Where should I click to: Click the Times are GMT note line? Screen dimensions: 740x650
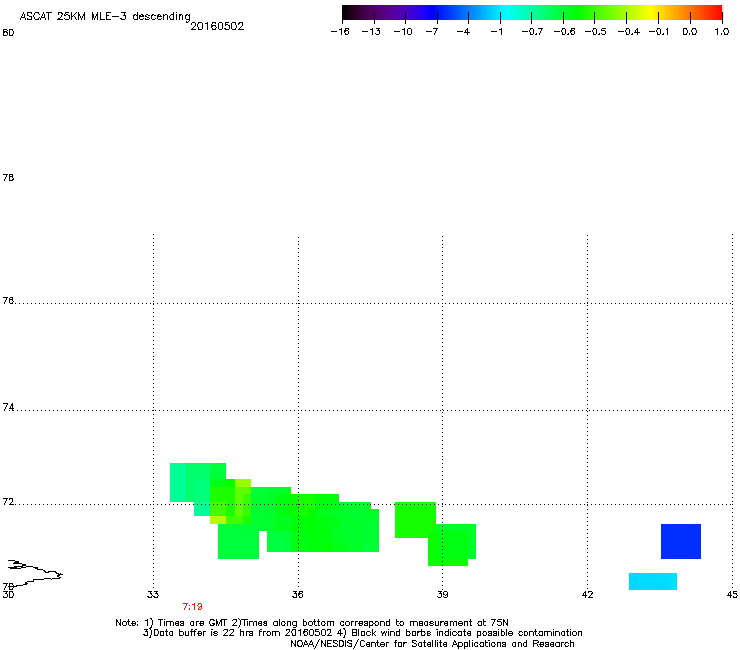coord(311,623)
